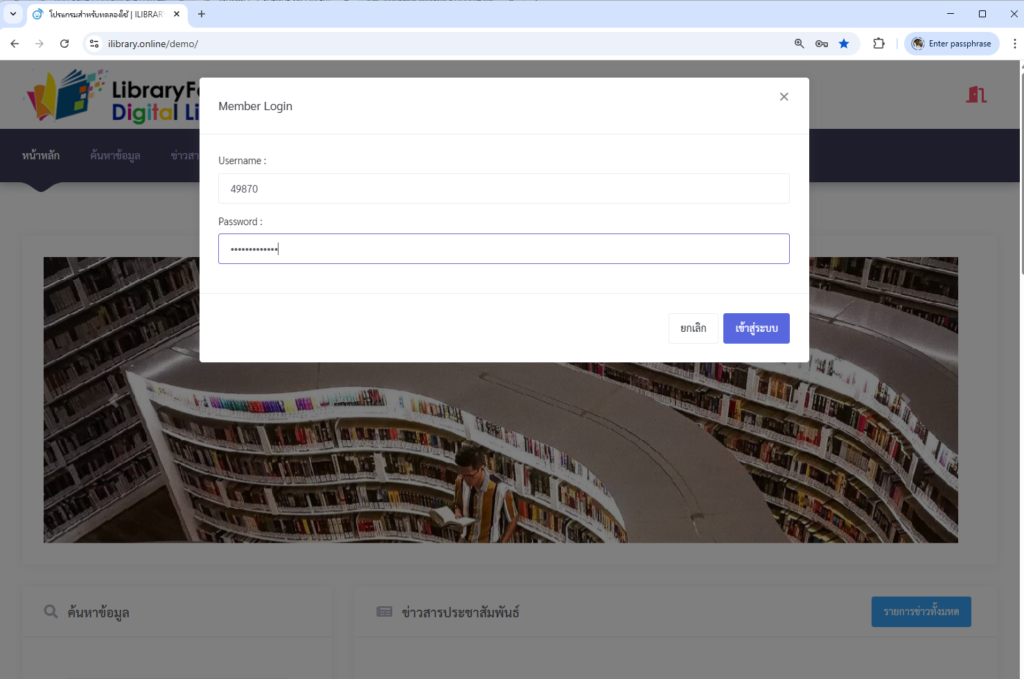The image size is (1024, 679).
Task: Expand the tab search dropdown arrow
Action: [13, 14]
